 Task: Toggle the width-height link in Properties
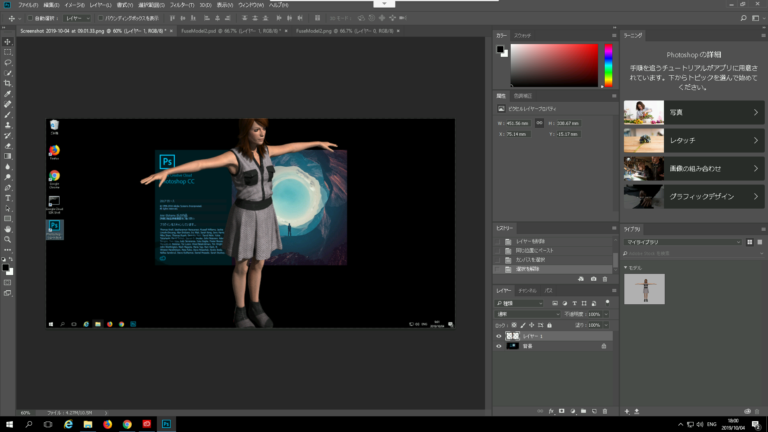[539, 123]
